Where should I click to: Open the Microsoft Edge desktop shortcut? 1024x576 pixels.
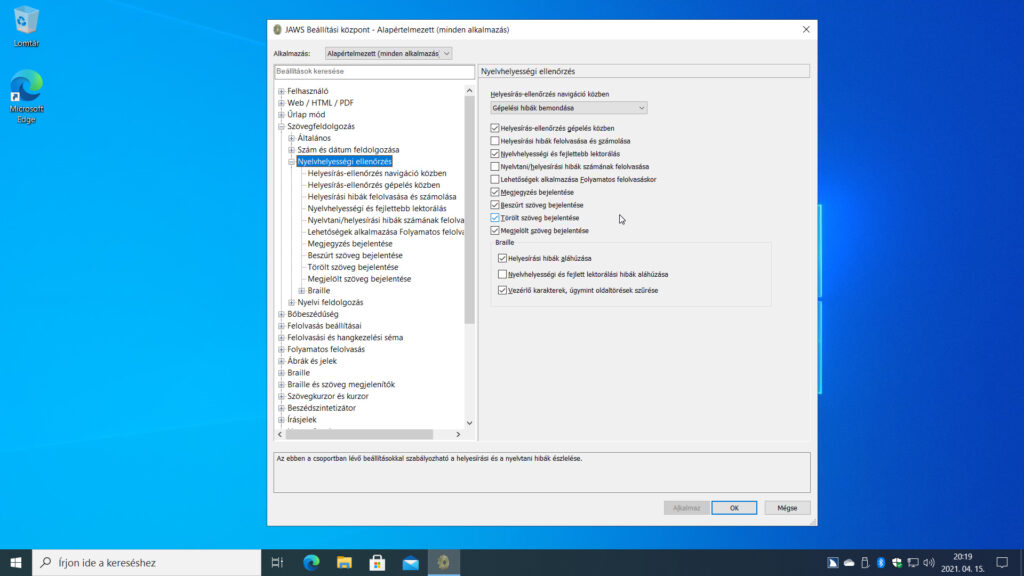tap(26, 96)
